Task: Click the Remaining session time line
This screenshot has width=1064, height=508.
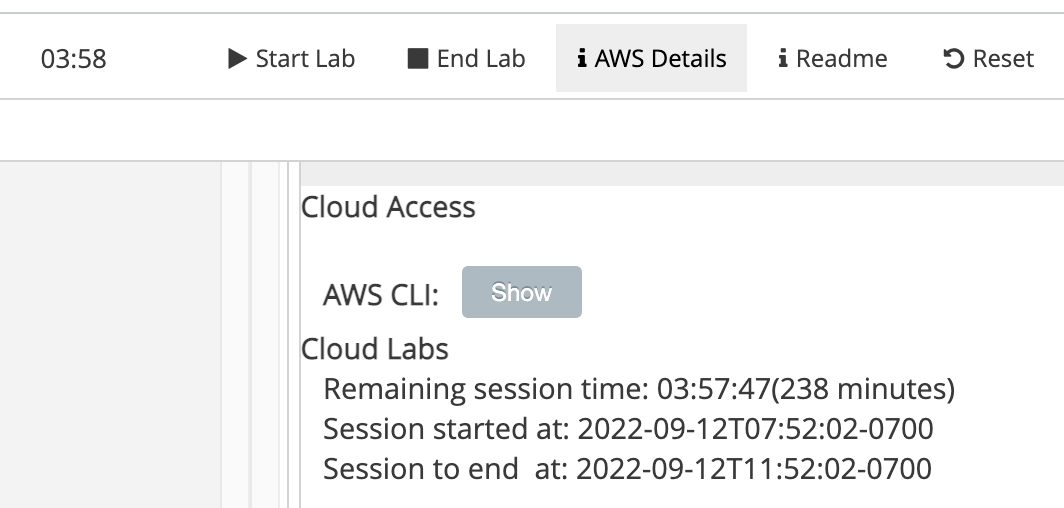Action: pos(639,389)
